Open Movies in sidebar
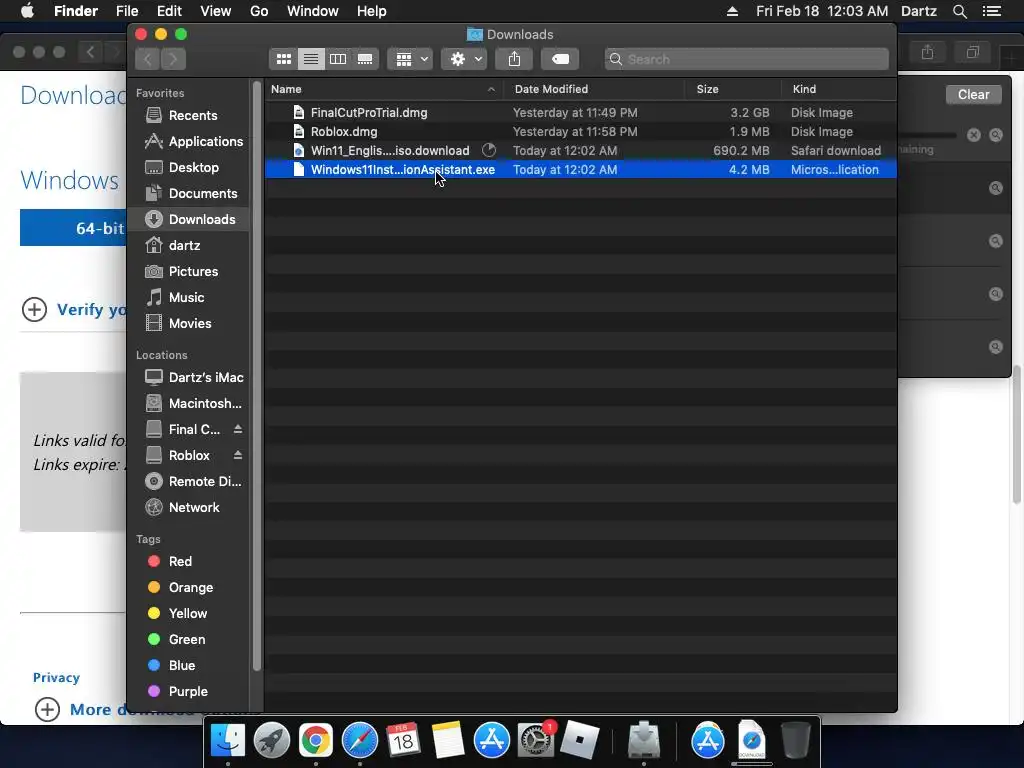The width and height of the screenshot is (1024, 768). (x=190, y=324)
